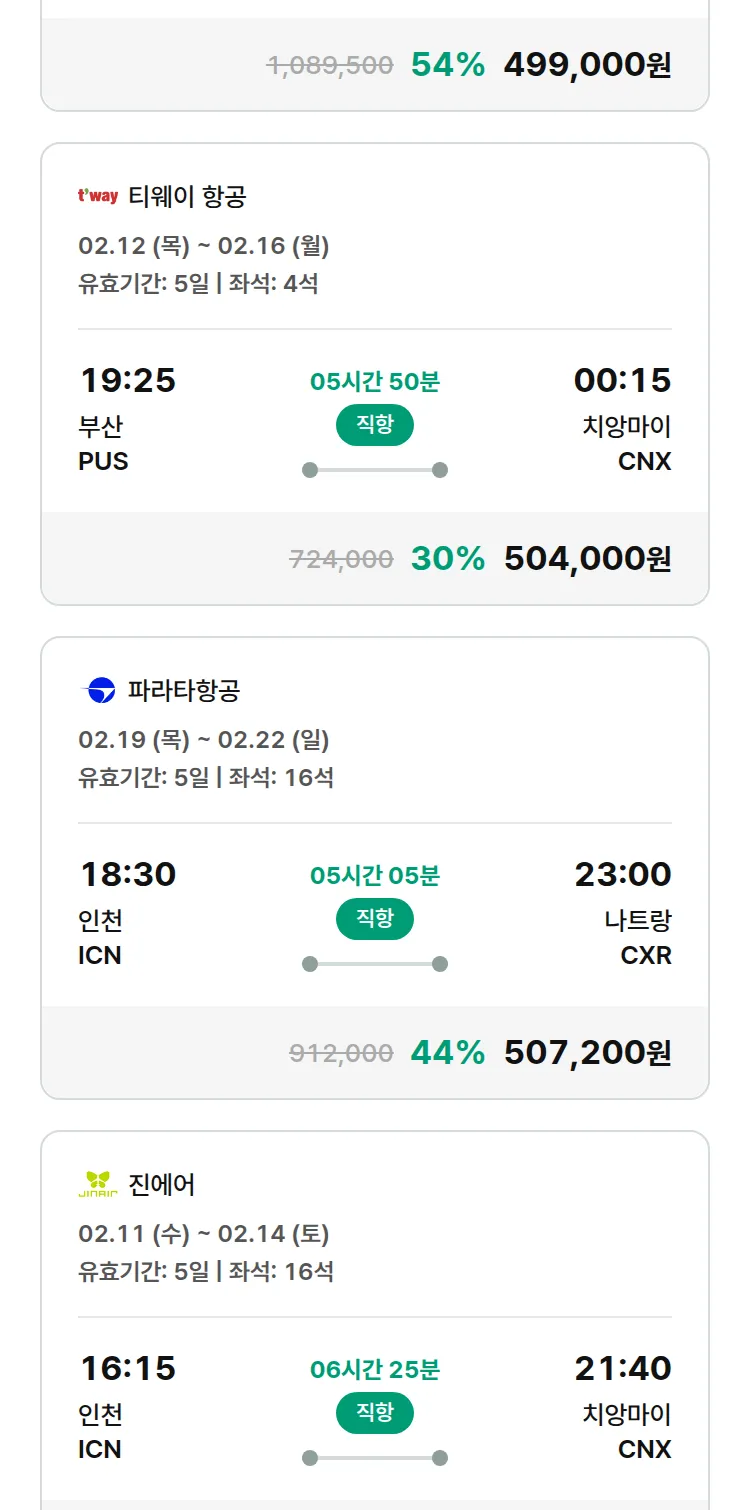Open the 파라타항공 flight card title
750x1510 pixels.
(184, 690)
